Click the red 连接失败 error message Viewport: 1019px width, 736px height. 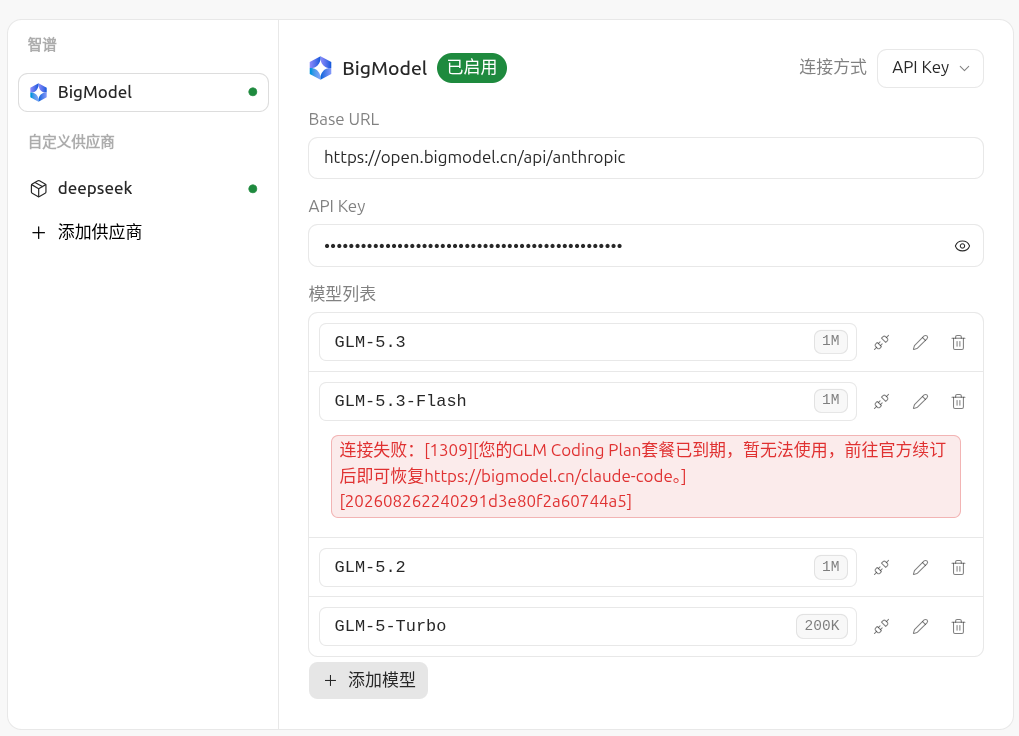pos(646,476)
